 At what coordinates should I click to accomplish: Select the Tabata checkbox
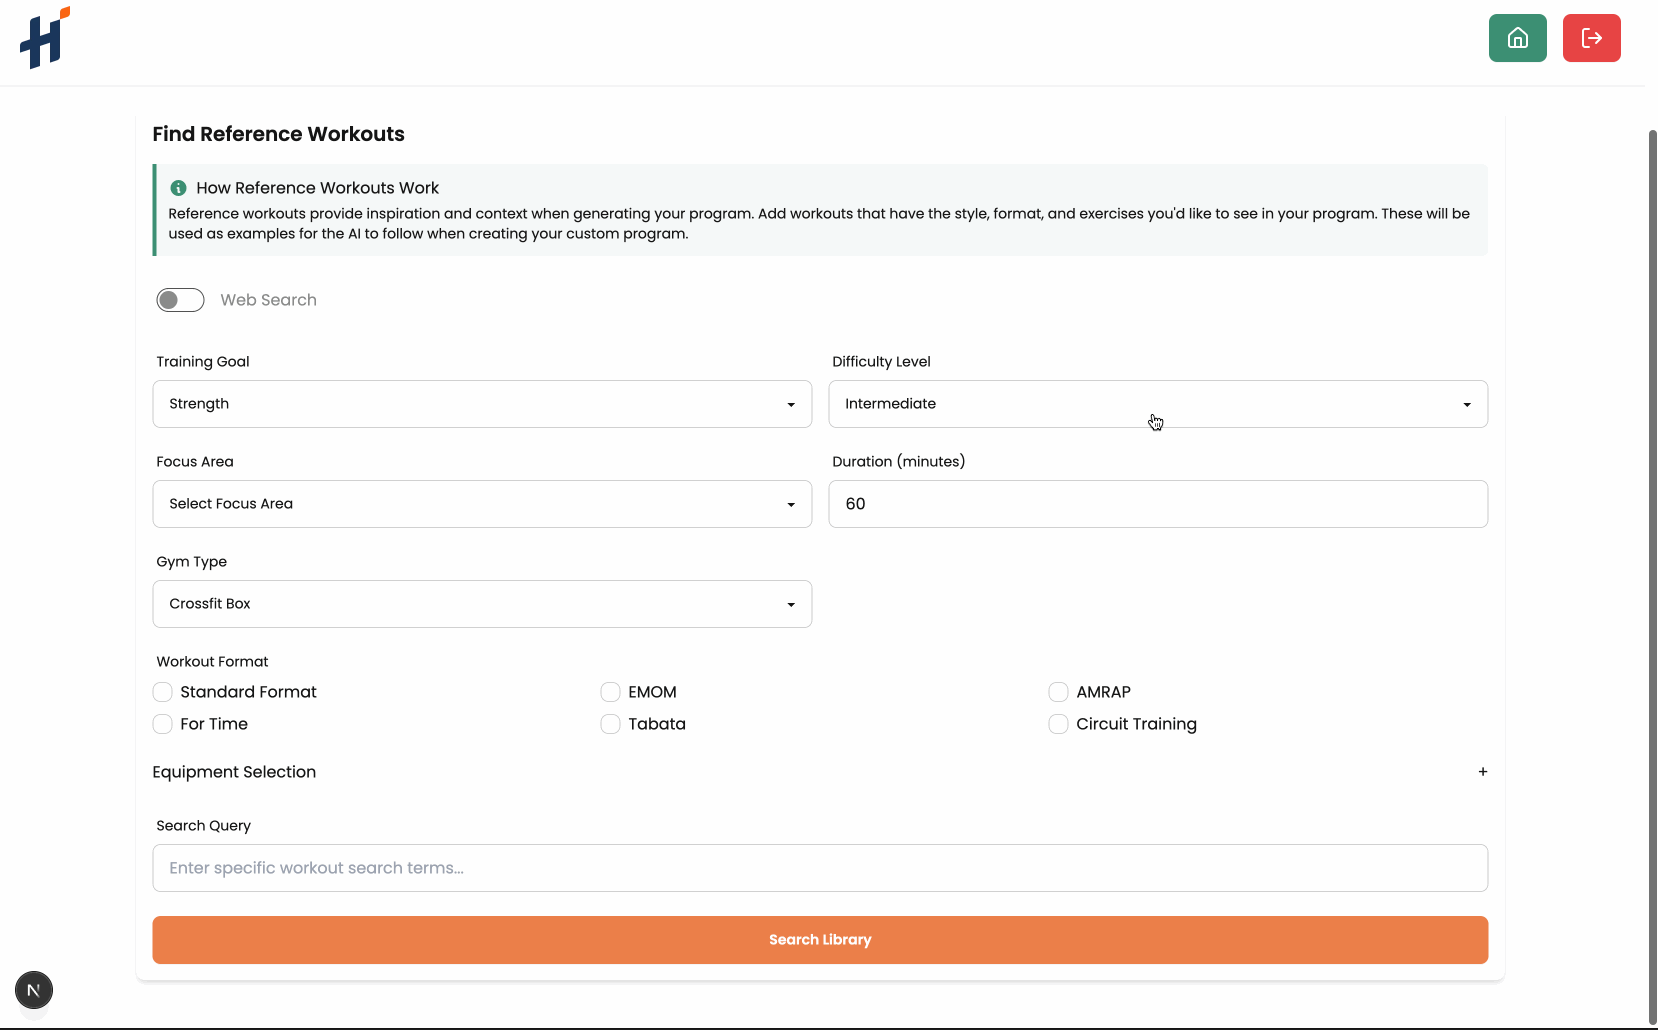click(610, 724)
